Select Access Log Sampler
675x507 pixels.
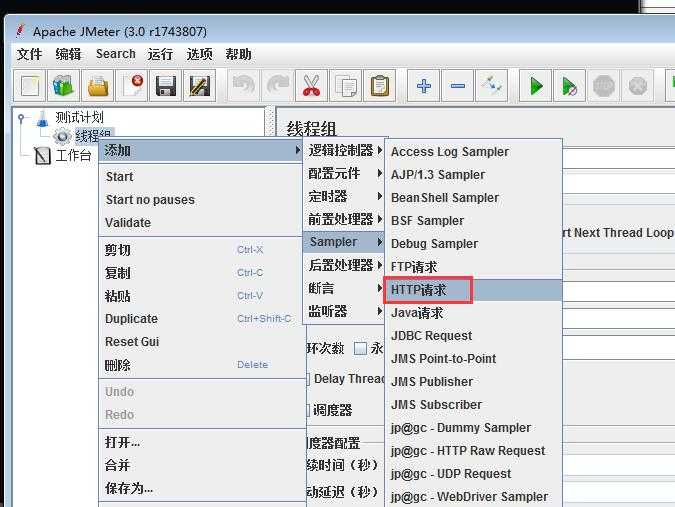474,151
